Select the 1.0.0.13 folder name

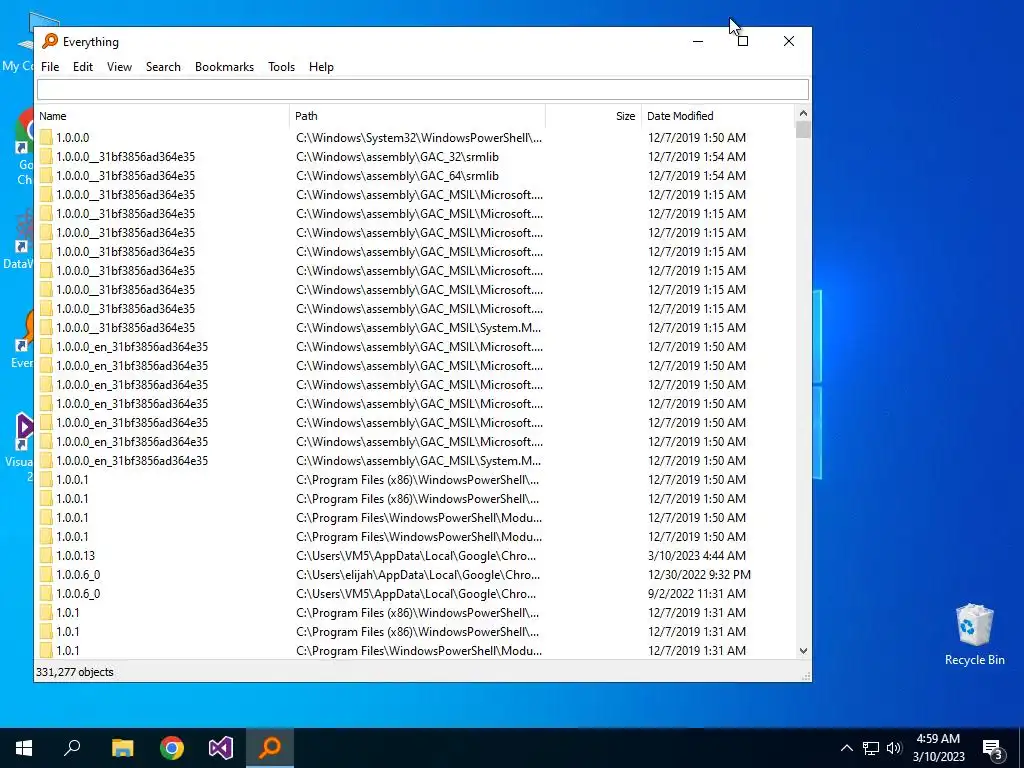pos(75,556)
